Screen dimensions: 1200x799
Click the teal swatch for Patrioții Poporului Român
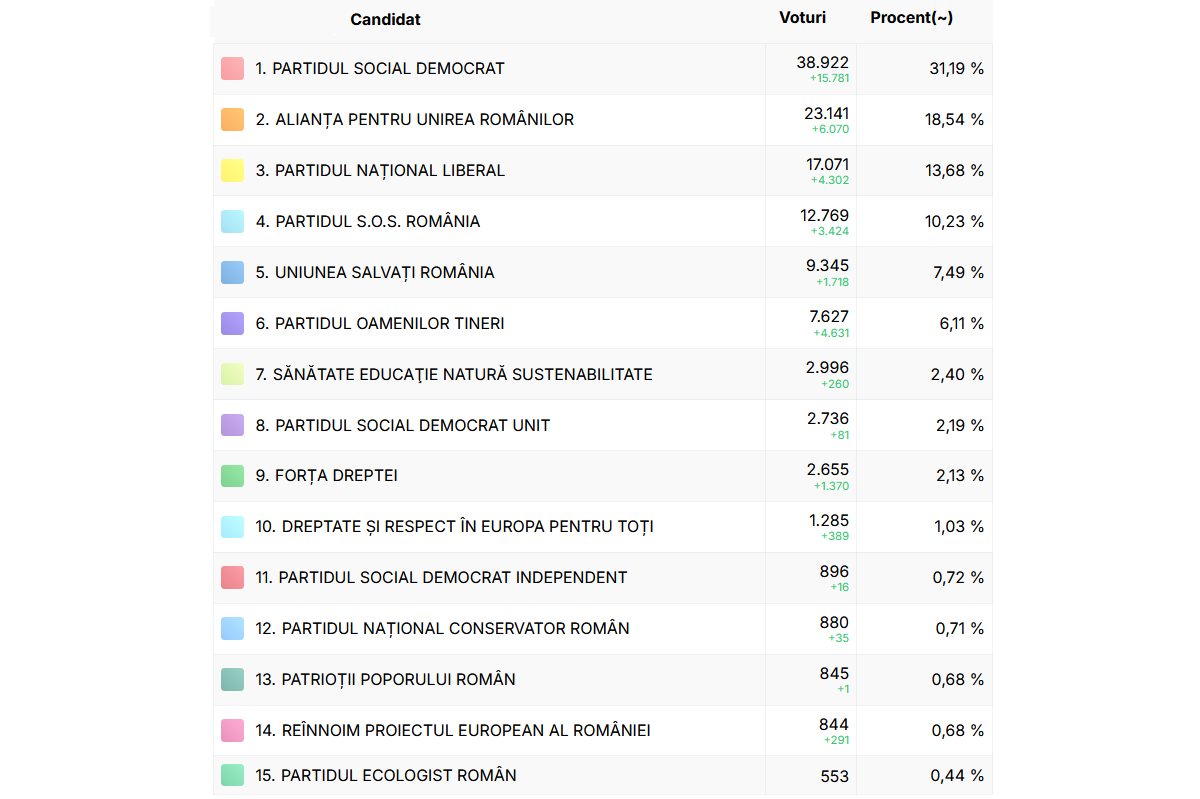point(232,680)
